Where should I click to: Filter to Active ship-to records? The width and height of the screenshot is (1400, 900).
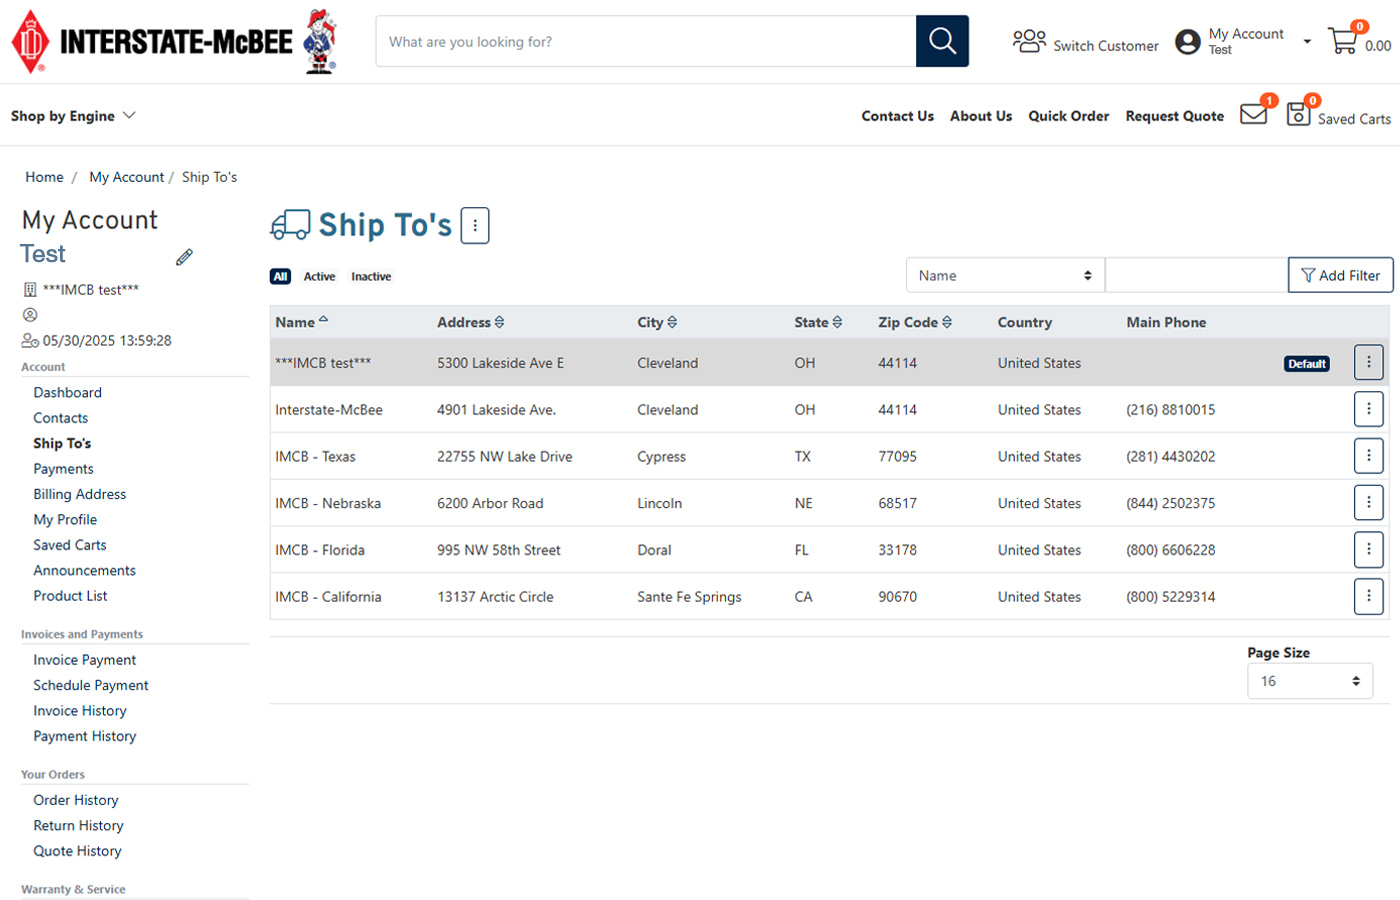319,276
